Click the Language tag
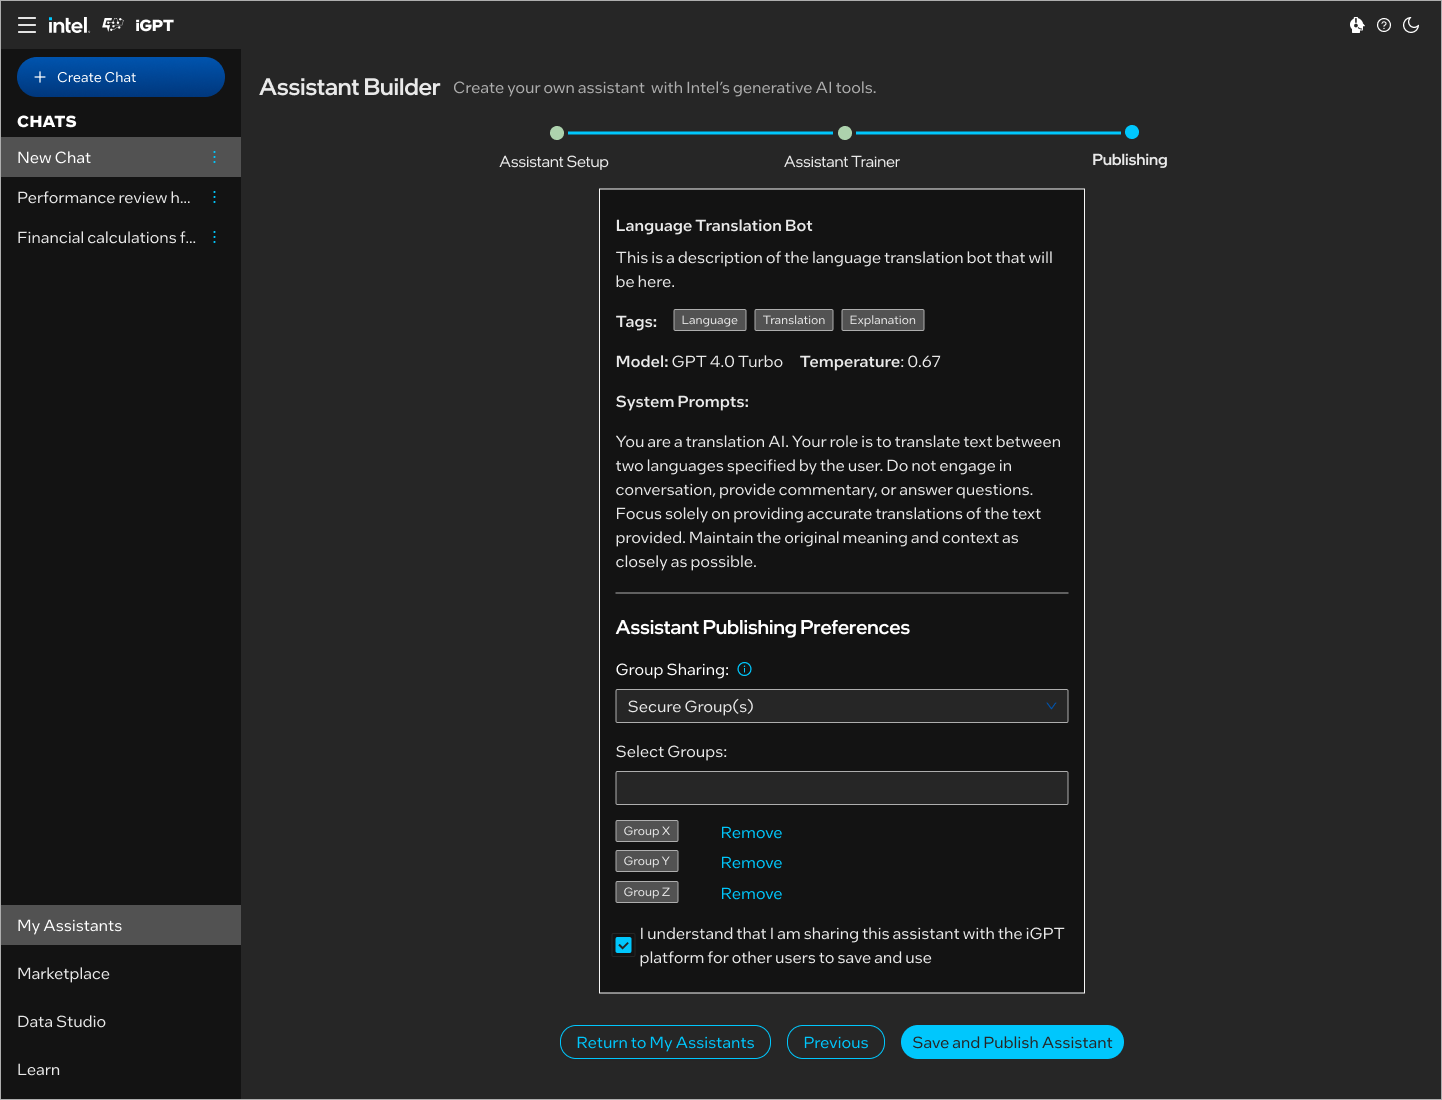1442x1100 pixels. (x=709, y=320)
